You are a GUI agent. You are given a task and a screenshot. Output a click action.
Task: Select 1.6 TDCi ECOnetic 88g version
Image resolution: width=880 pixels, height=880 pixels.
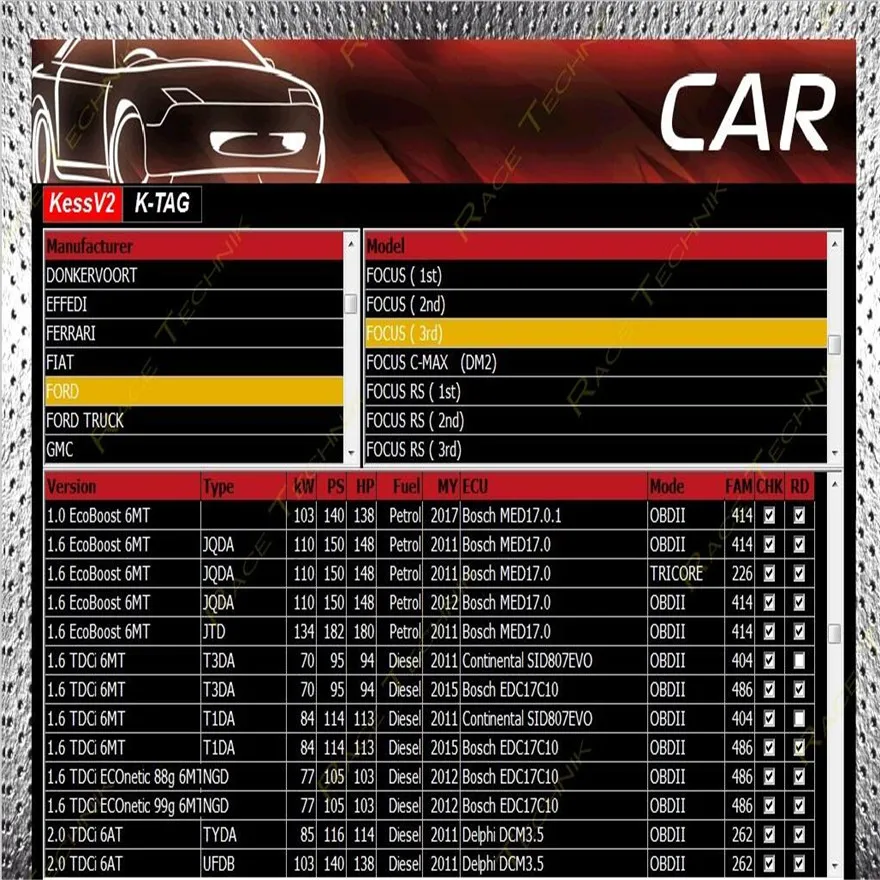122,777
